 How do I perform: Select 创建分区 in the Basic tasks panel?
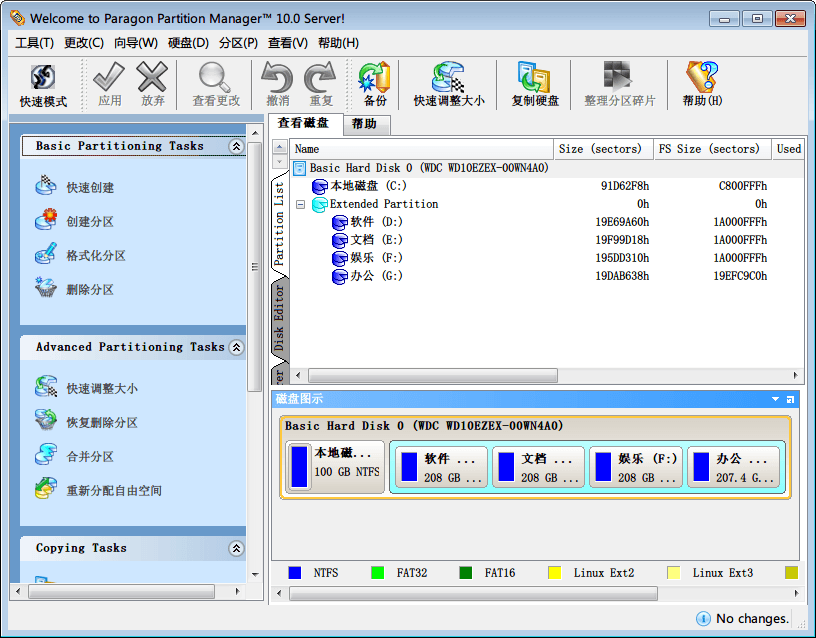[x=90, y=222]
